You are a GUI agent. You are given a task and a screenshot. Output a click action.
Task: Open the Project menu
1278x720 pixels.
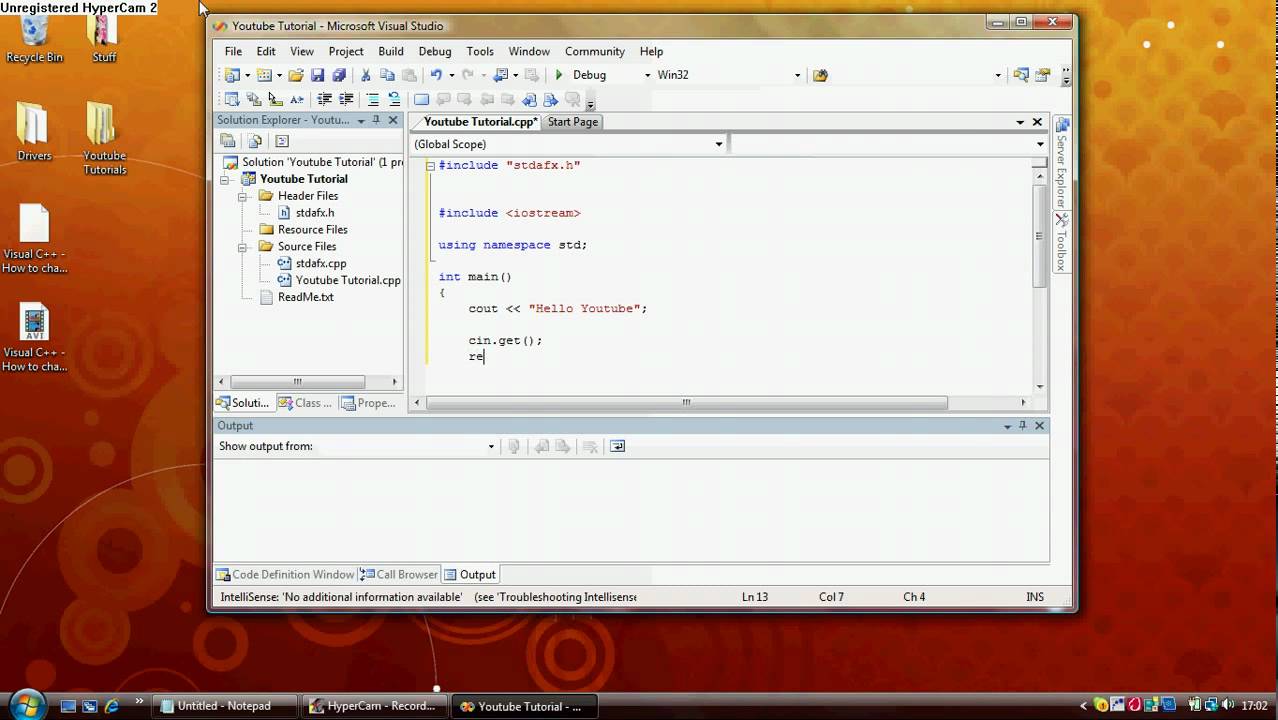tap(346, 51)
